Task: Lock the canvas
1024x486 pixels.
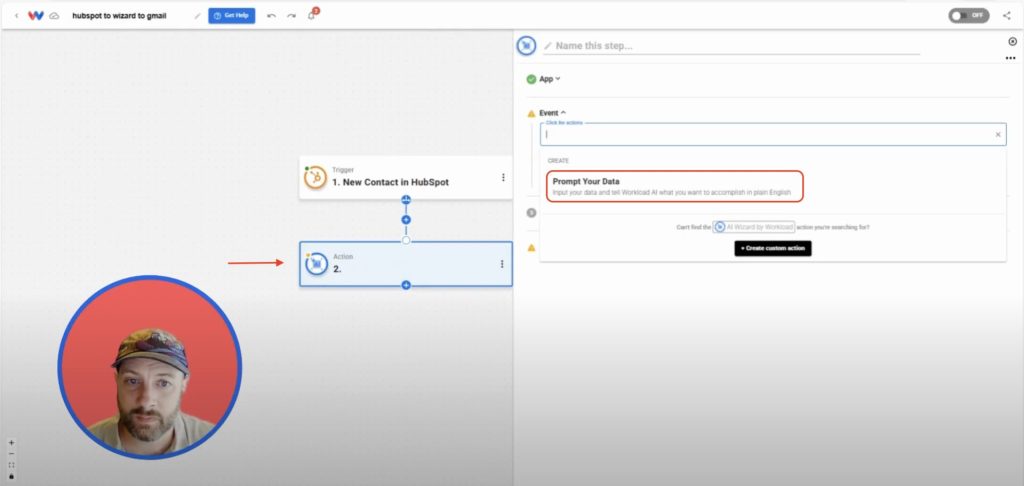Action: point(11,476)
